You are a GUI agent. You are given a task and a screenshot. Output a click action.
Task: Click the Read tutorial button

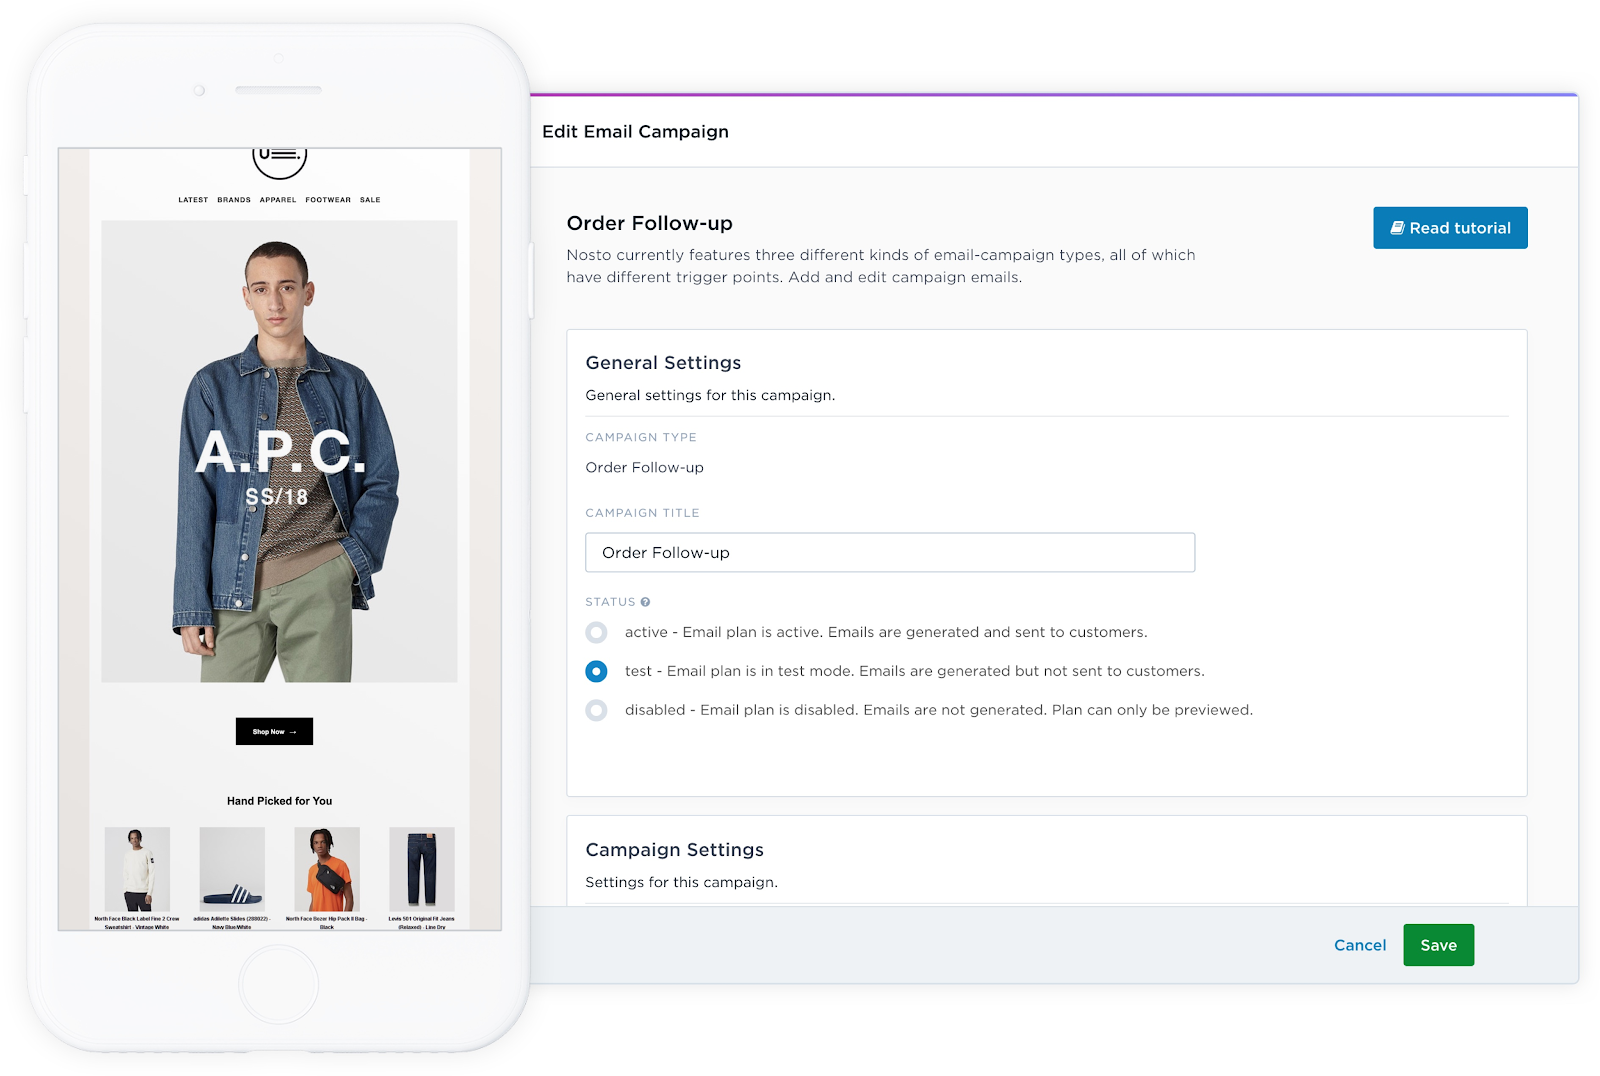pyautogui.click(x=1450, y=228)
